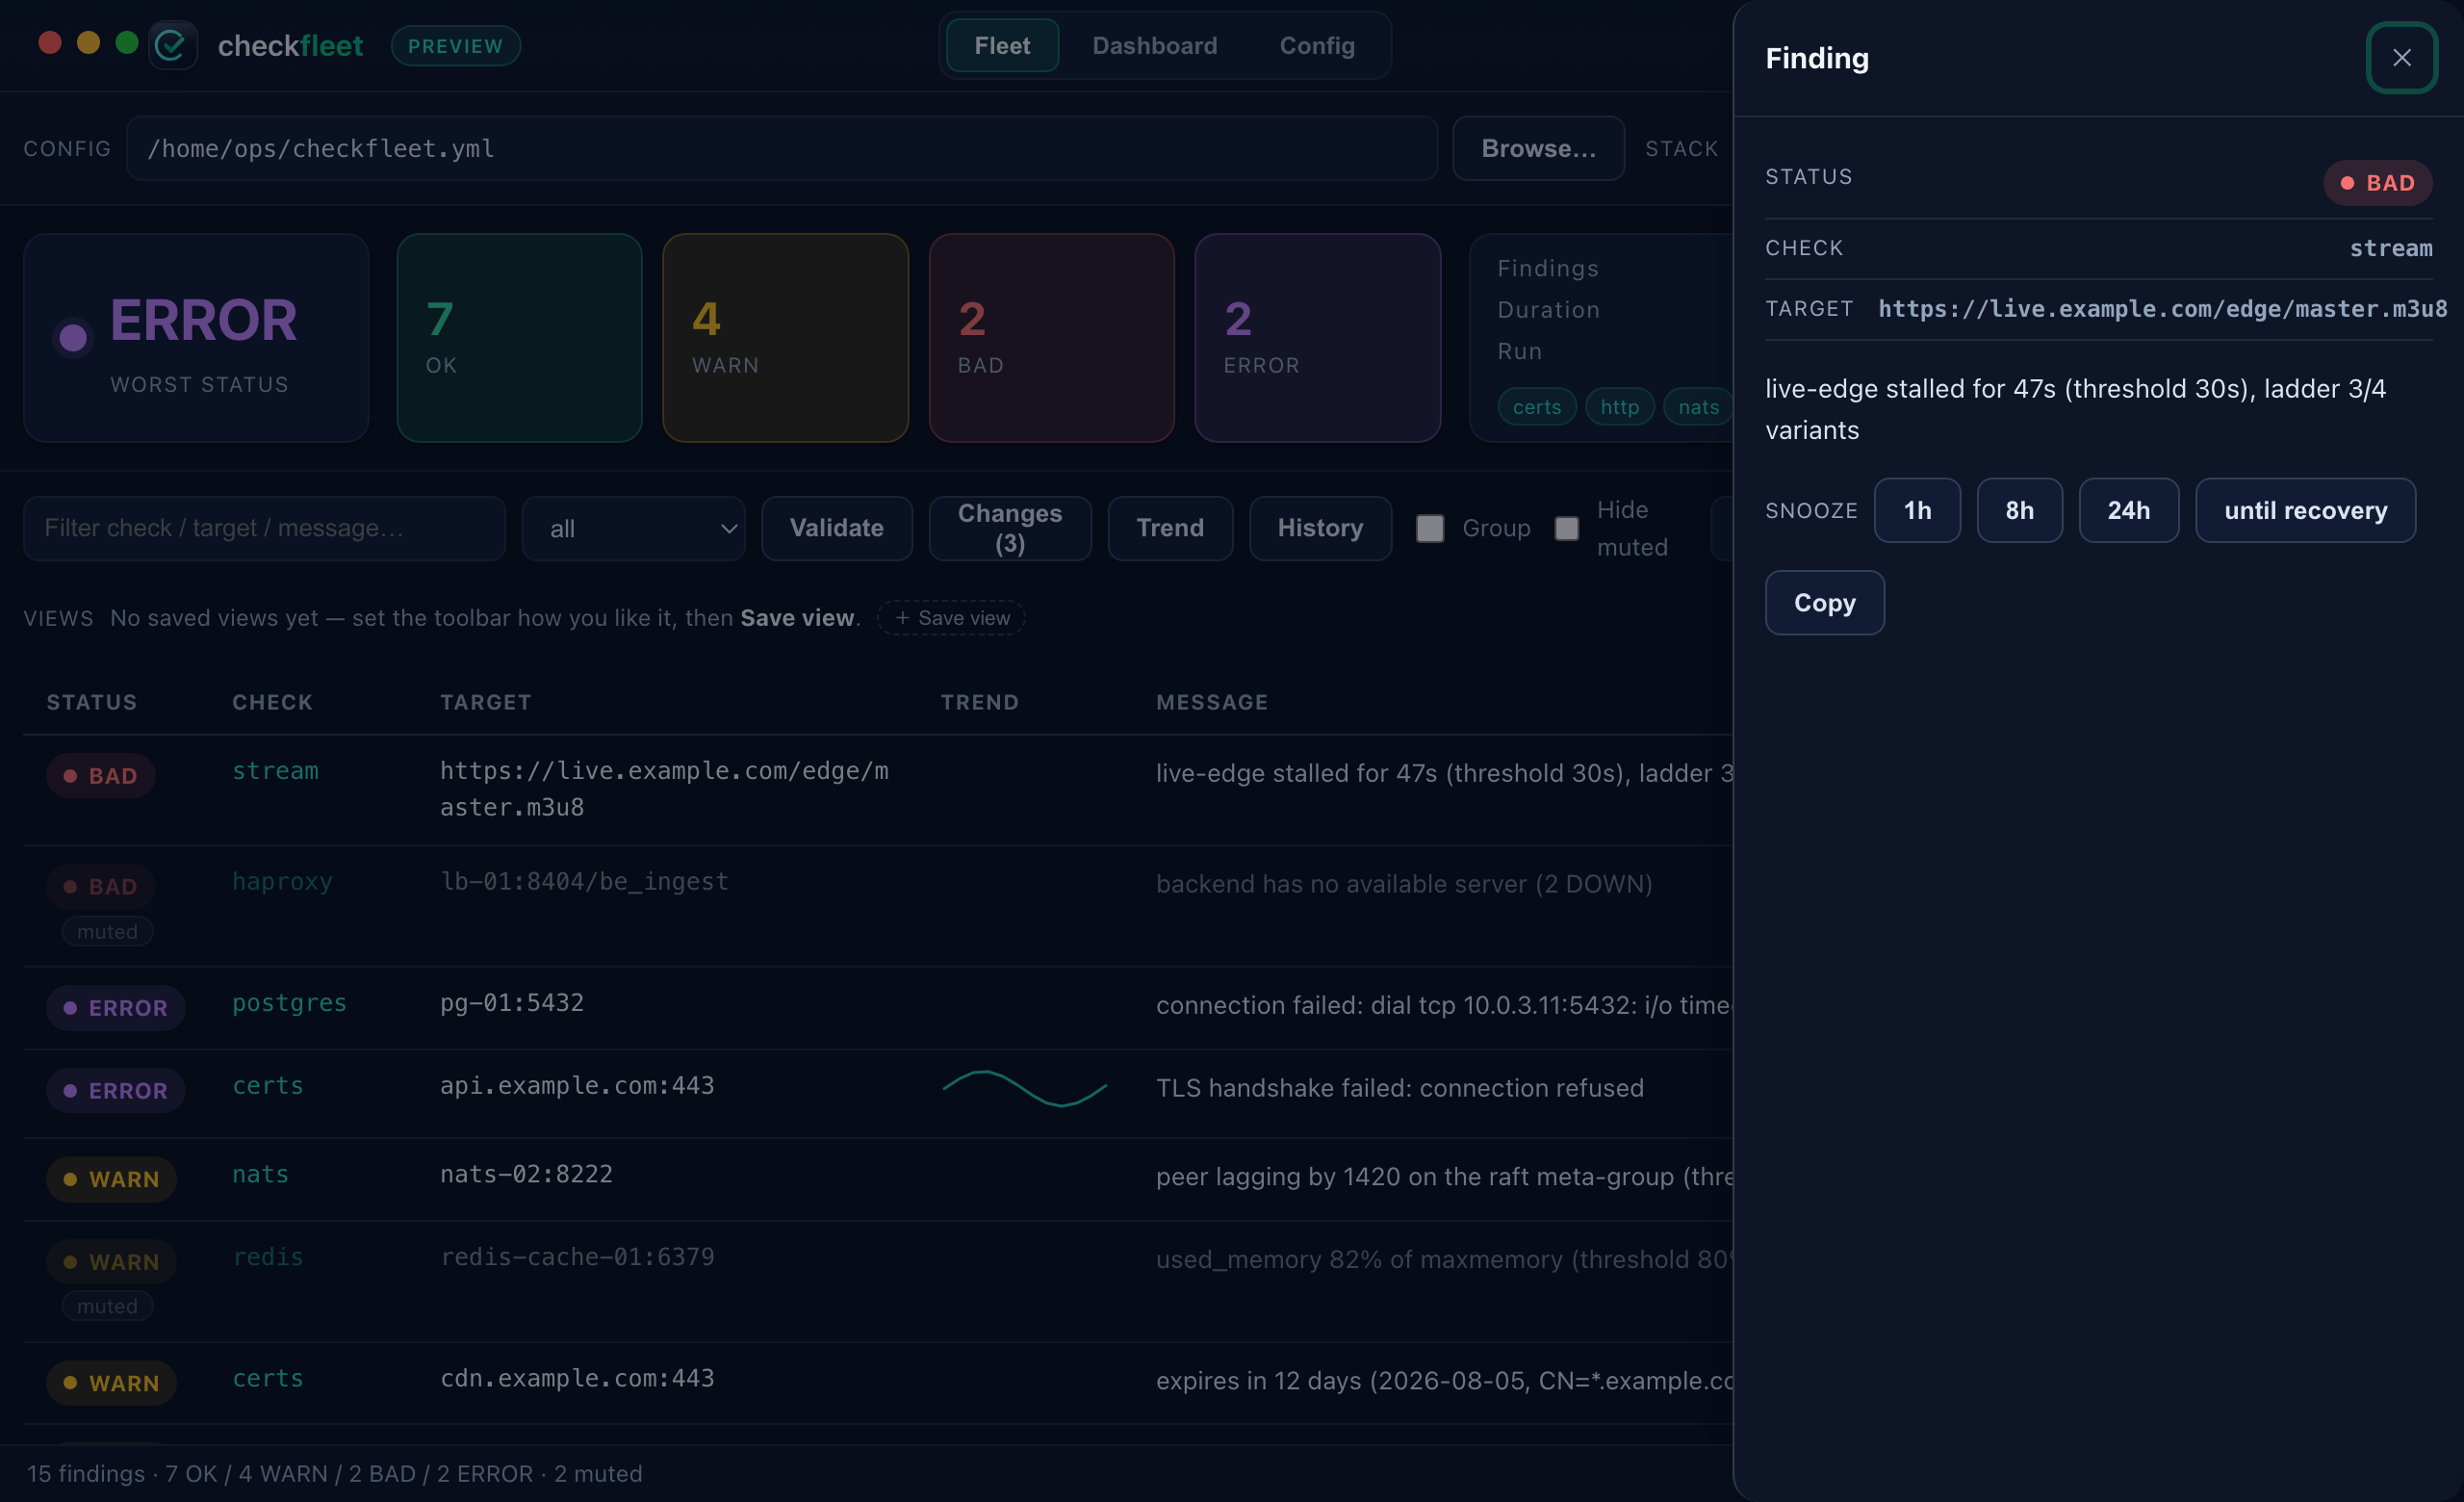Viewport: 2464px width, 1502px height.
Task: Click the nats check name
Action: coord(260,1174)
